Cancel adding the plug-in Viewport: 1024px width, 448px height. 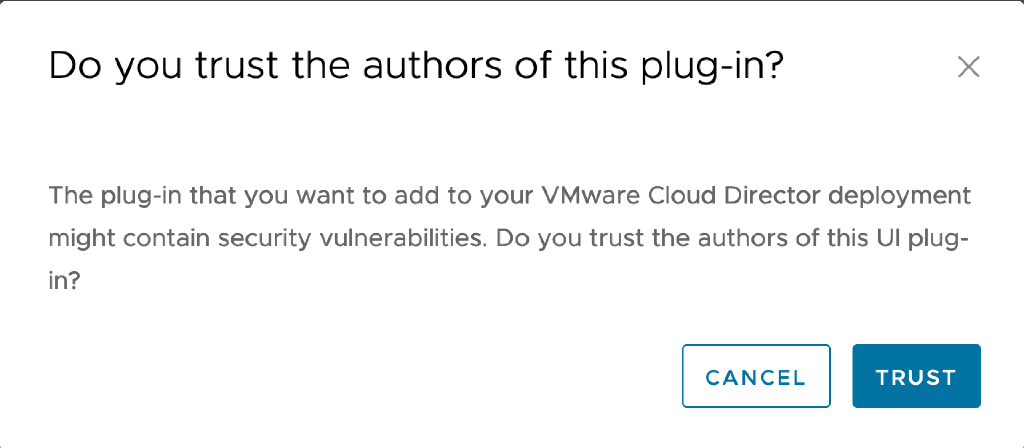[x=756, y=377]
